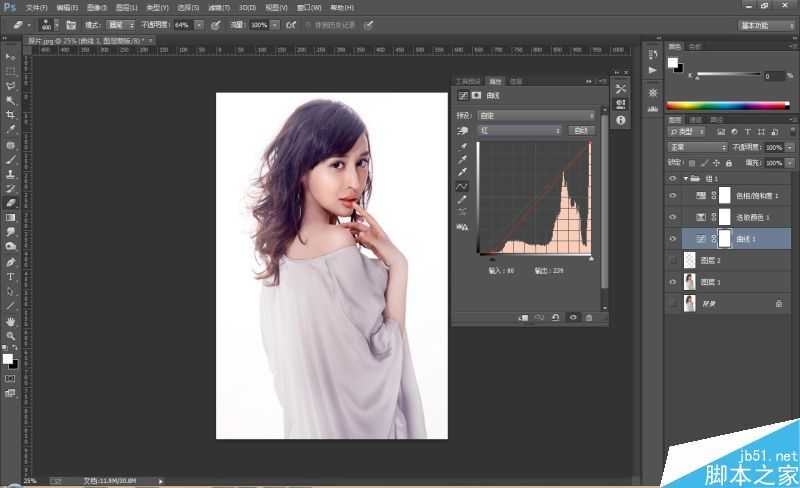Select the Zoom tool in the toolbox

11,336
